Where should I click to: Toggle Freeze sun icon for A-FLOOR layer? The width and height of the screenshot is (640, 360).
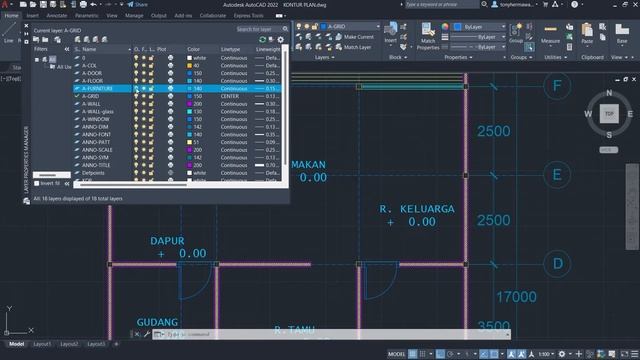coord(144,81)
